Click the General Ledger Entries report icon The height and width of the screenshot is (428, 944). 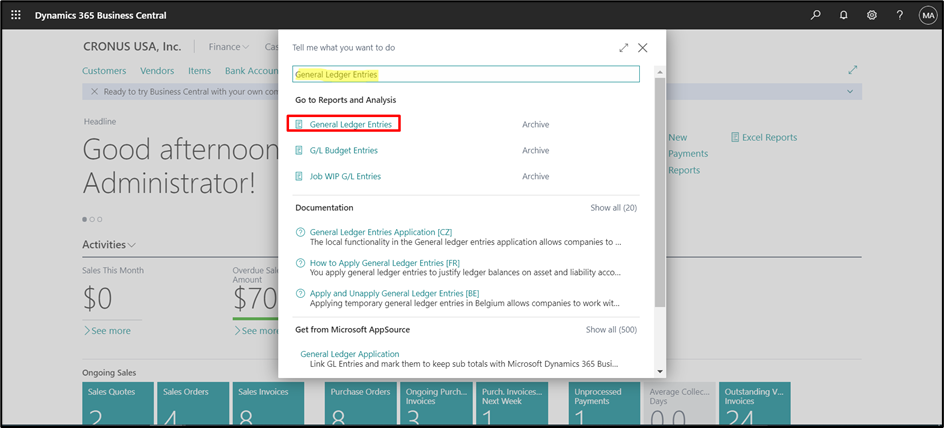coord(299,125)
